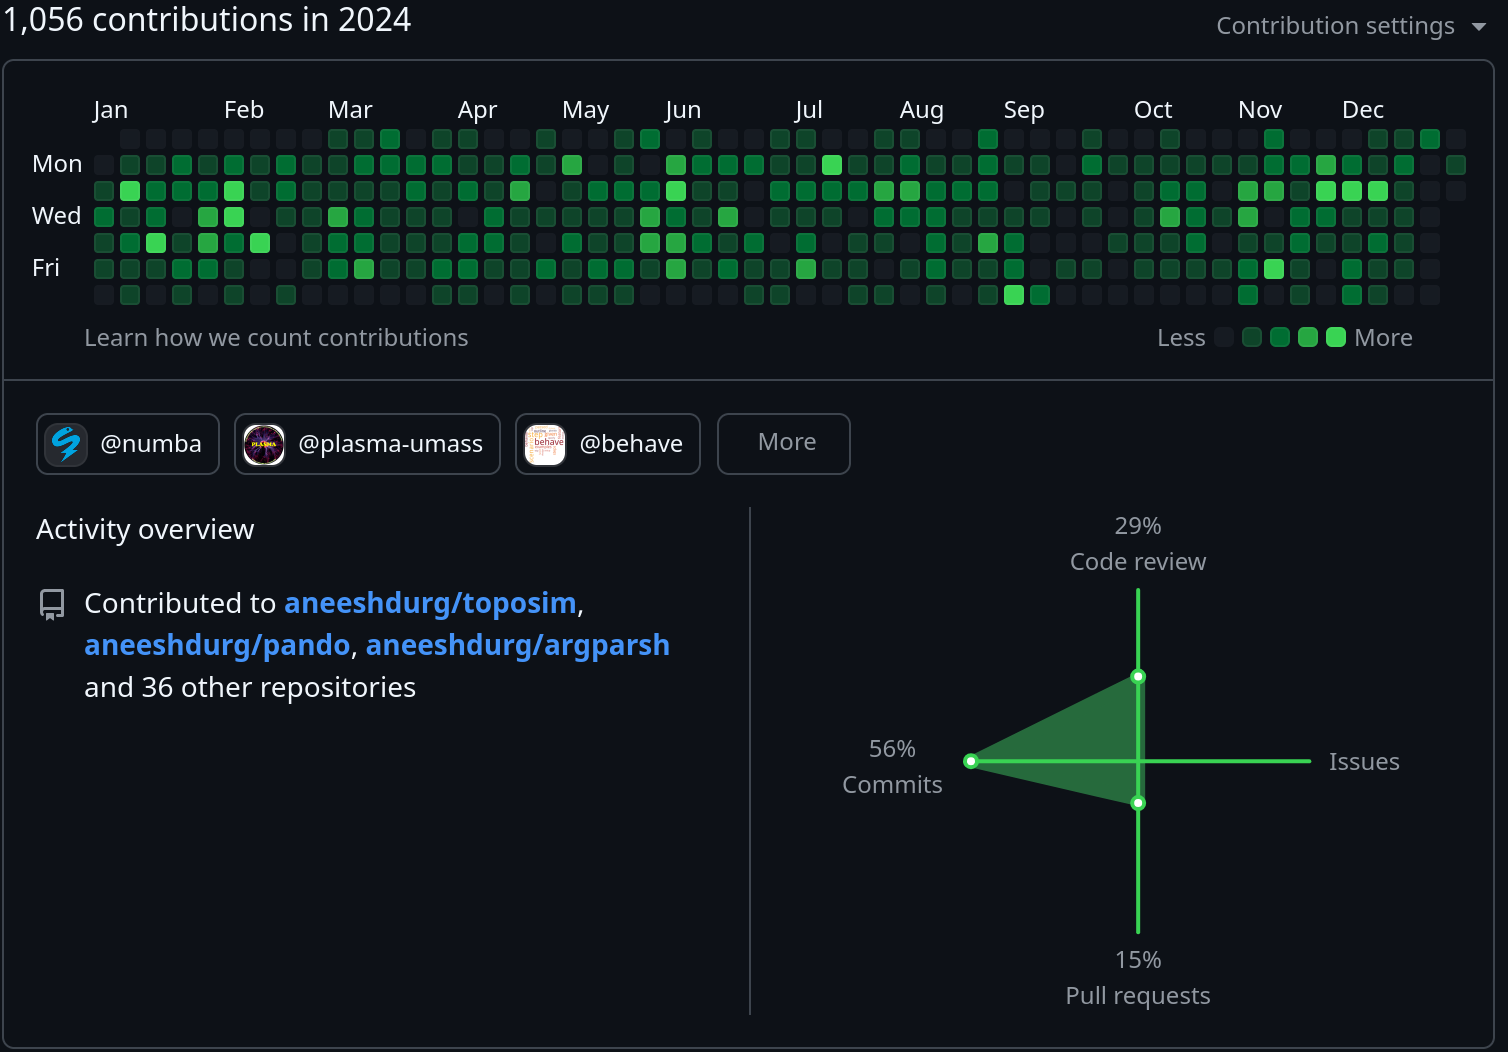The width and height of the screenshot is (1508, 1052).
Task: Click the 15% Pull requests label
Action: pyautogui.click(x=1138, y=978)
